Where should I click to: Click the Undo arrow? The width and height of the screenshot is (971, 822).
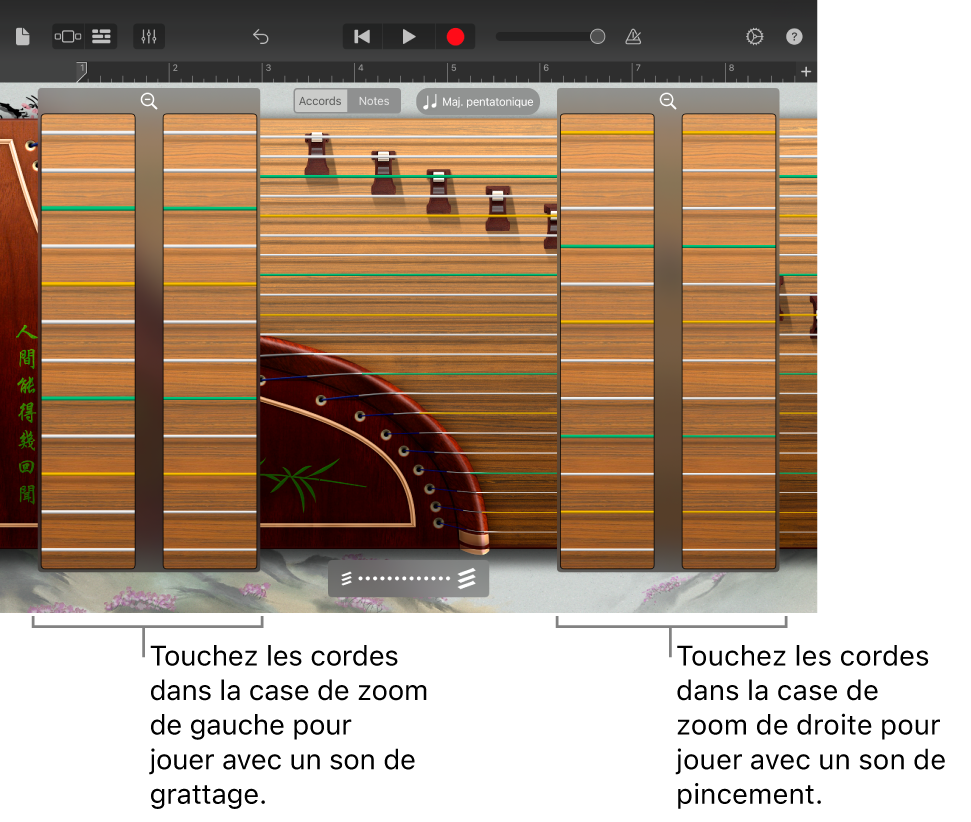point(260,36)
